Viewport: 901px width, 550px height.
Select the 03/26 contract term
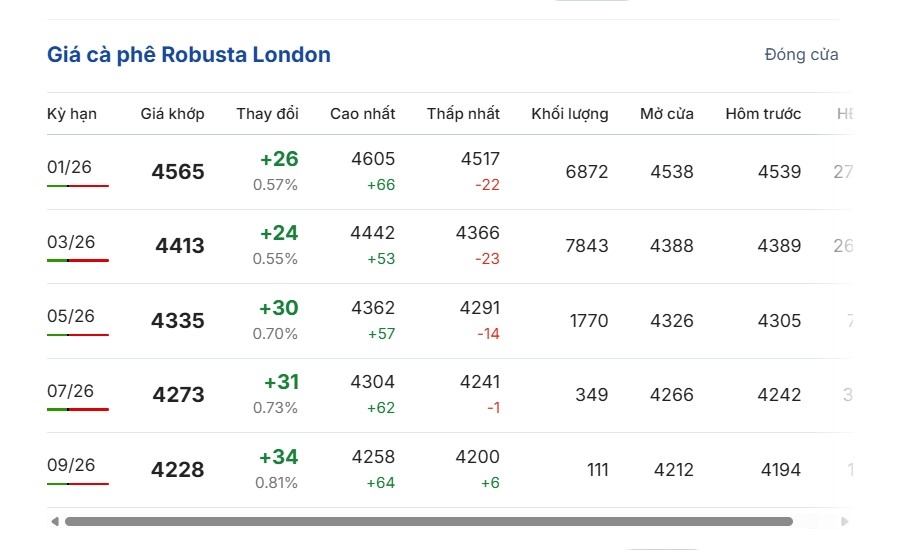[x=71, y=242]
